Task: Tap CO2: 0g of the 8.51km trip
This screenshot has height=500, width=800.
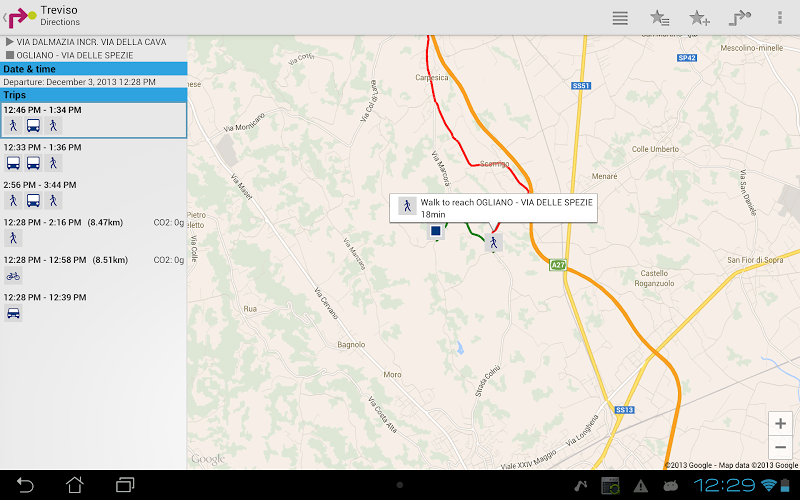Action: 168,260
